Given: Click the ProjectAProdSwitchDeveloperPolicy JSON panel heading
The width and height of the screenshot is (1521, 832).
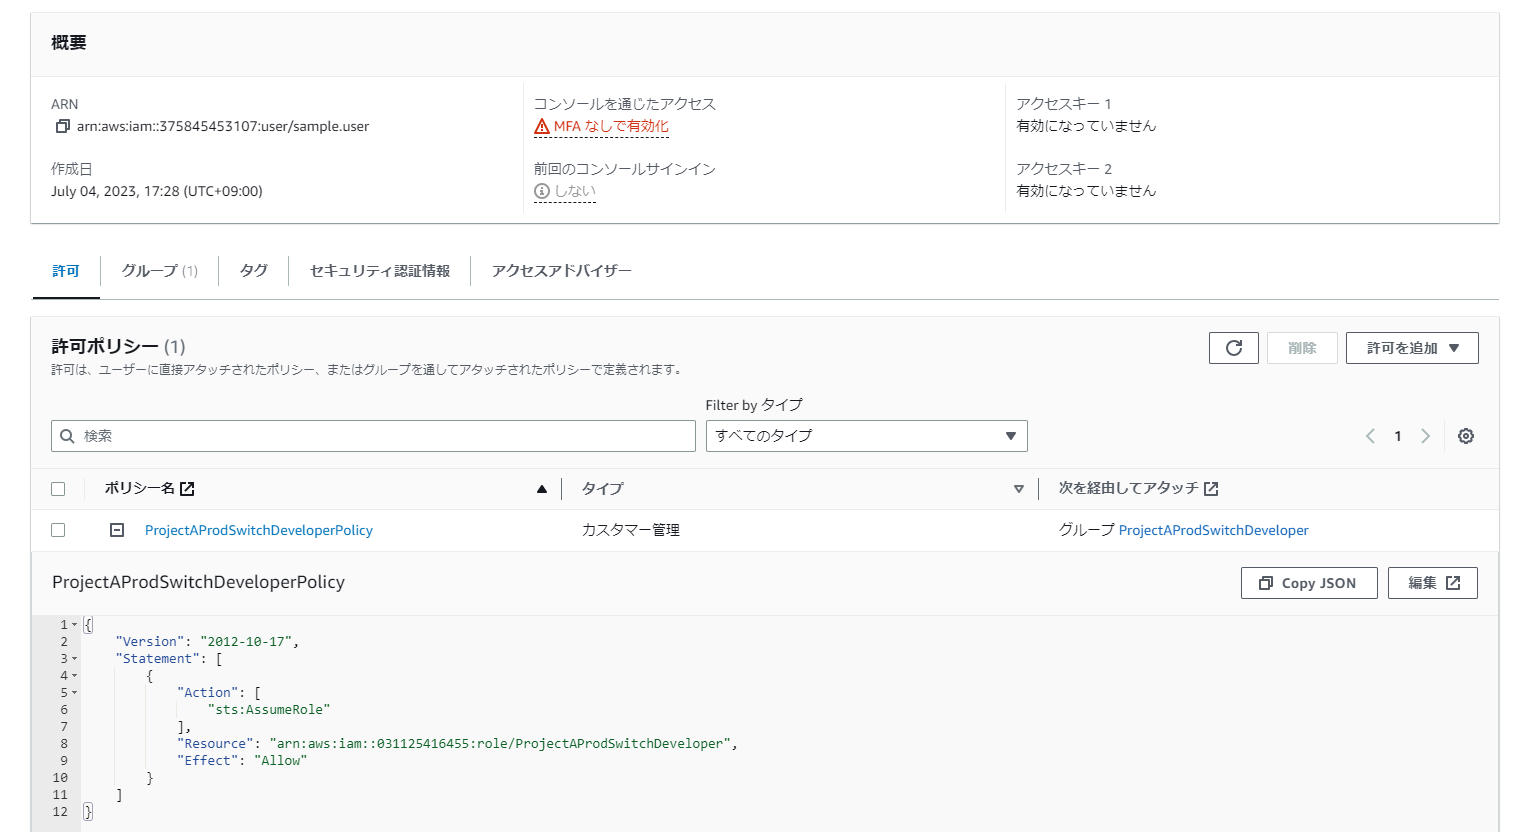Looking at the screenshot, I should pyautogui.click(x=198, y=582).
